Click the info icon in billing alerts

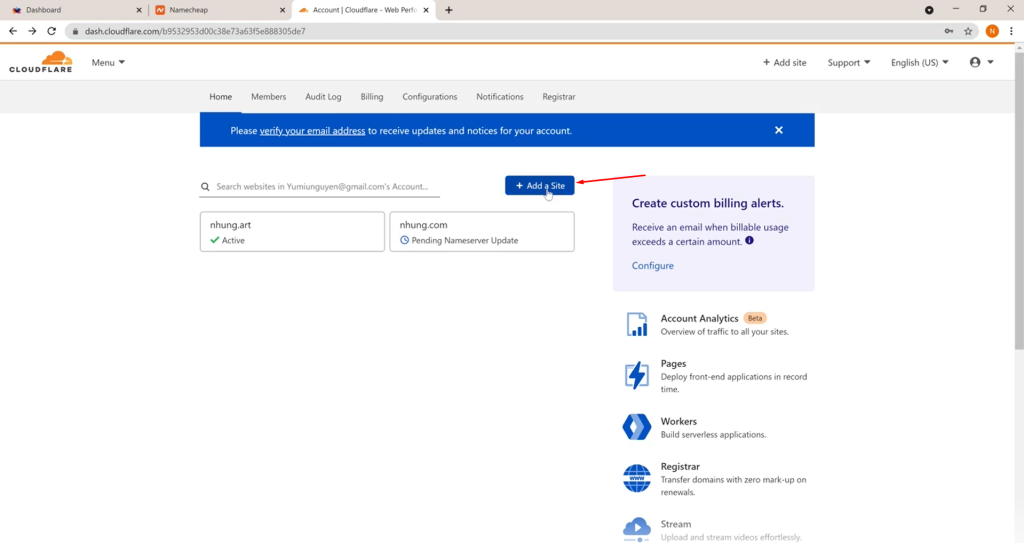coord(749,240)
